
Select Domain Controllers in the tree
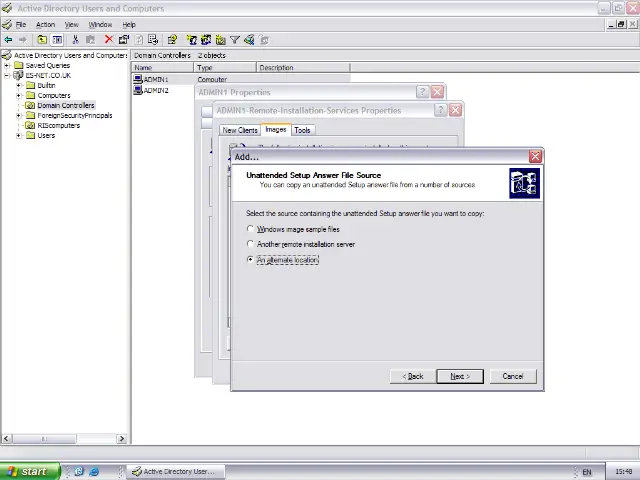pos(66,105)
